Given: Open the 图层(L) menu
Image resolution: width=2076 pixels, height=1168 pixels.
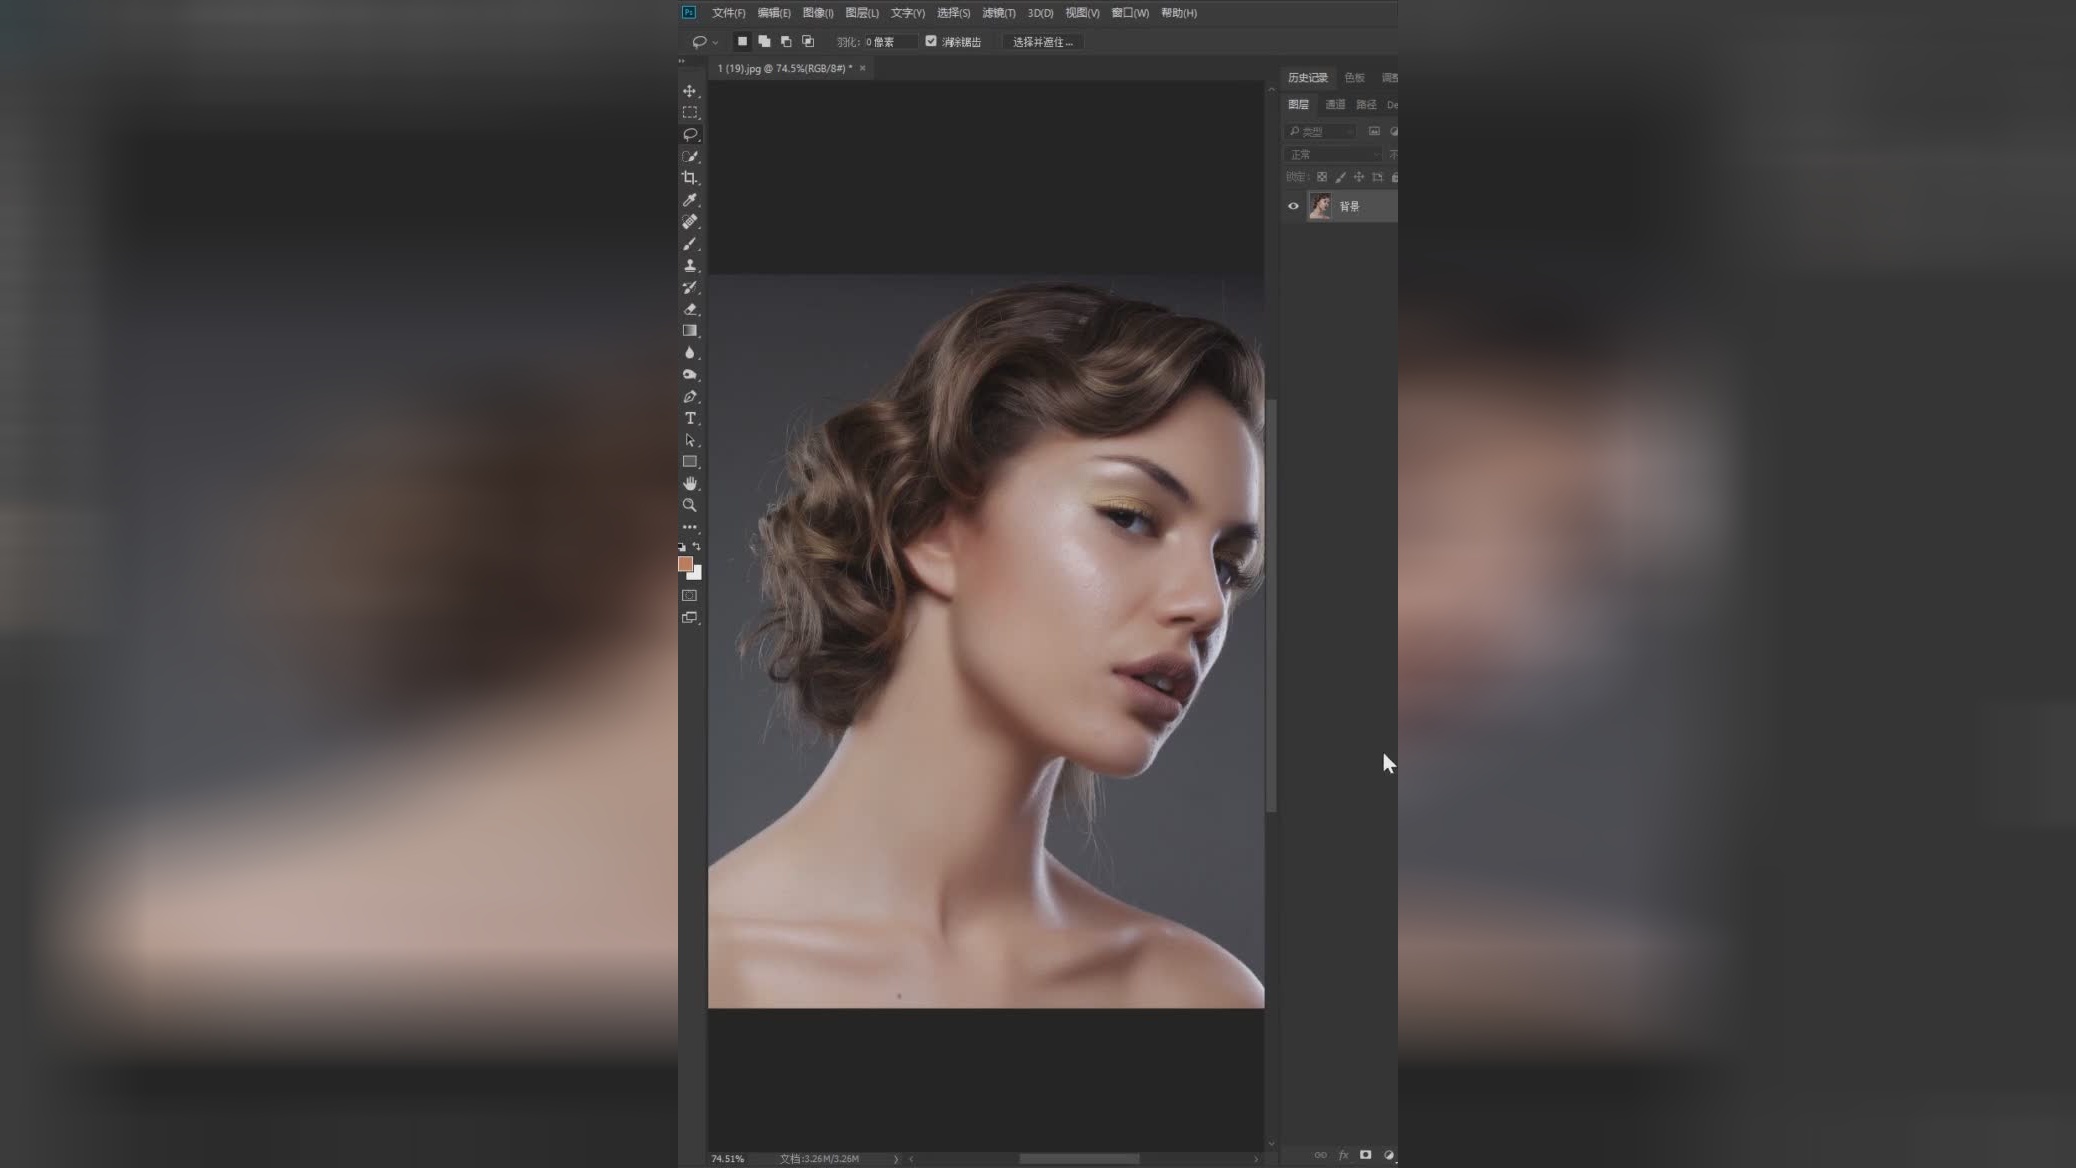Looking at the screenshot, I should (862, 13).
